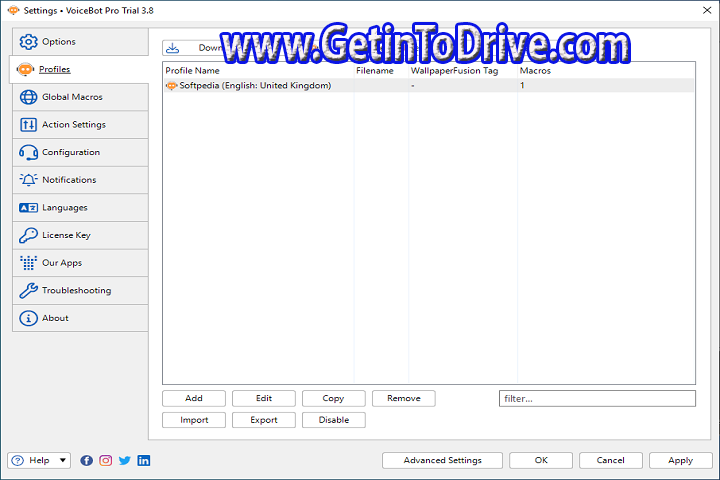Click the Notifications bell icon
The height and width of the screenshot is (480, 720).
[x=28, y=180]
